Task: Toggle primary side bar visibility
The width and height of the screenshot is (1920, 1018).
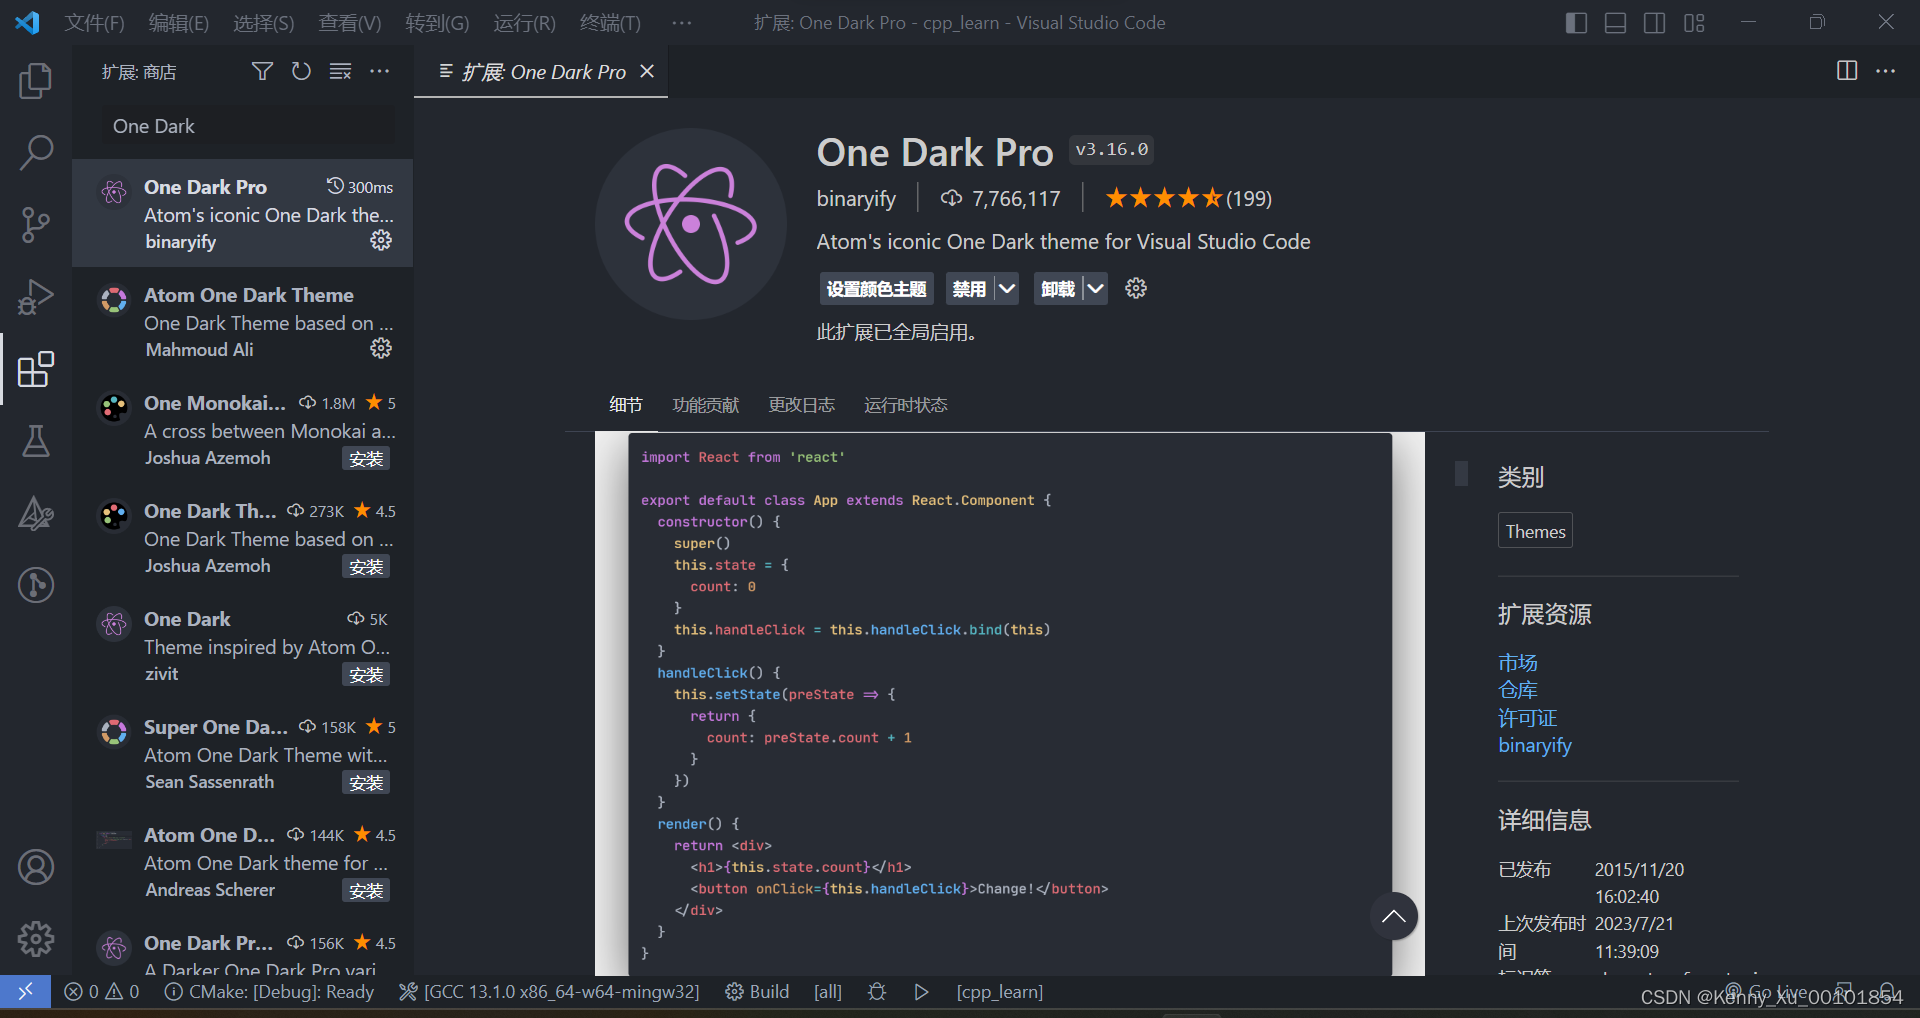Action: pyautogui.click(x=1576, y=22)
